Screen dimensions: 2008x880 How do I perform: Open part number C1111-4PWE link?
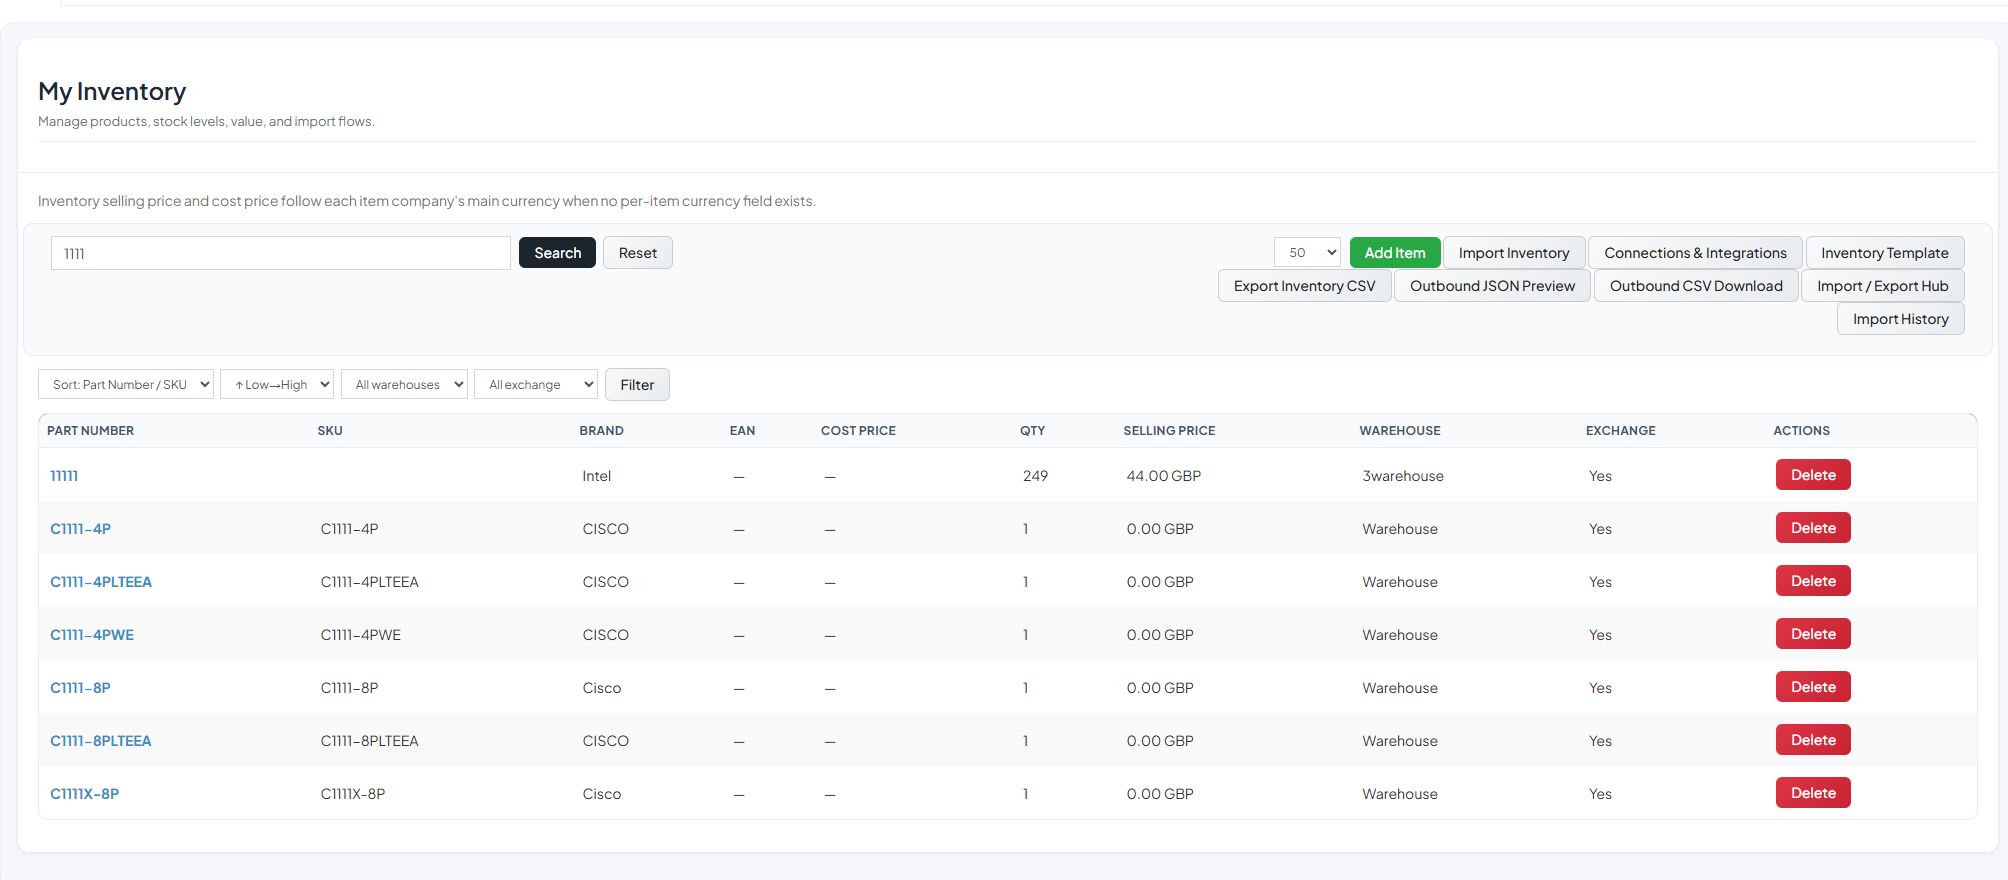pos(92,635)
